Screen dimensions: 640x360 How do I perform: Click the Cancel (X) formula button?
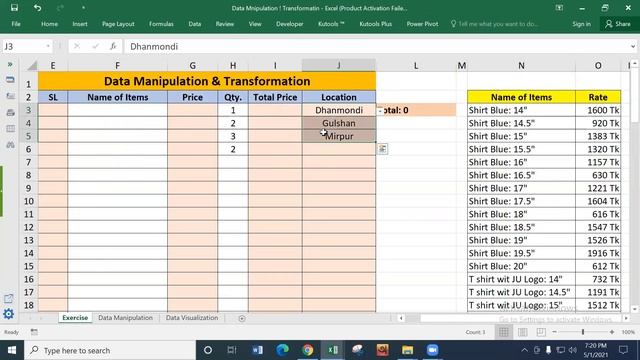click(x=77, y=47)
